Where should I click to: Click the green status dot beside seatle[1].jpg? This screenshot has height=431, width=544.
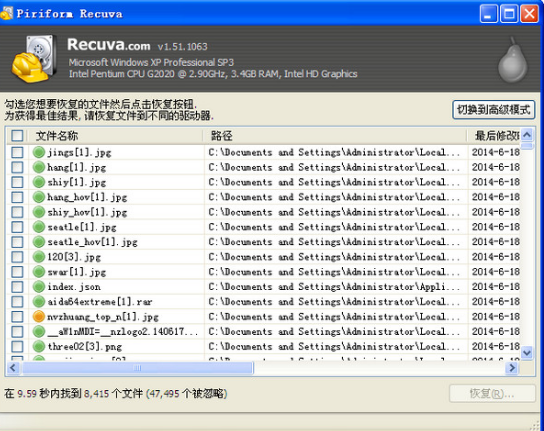39,227
